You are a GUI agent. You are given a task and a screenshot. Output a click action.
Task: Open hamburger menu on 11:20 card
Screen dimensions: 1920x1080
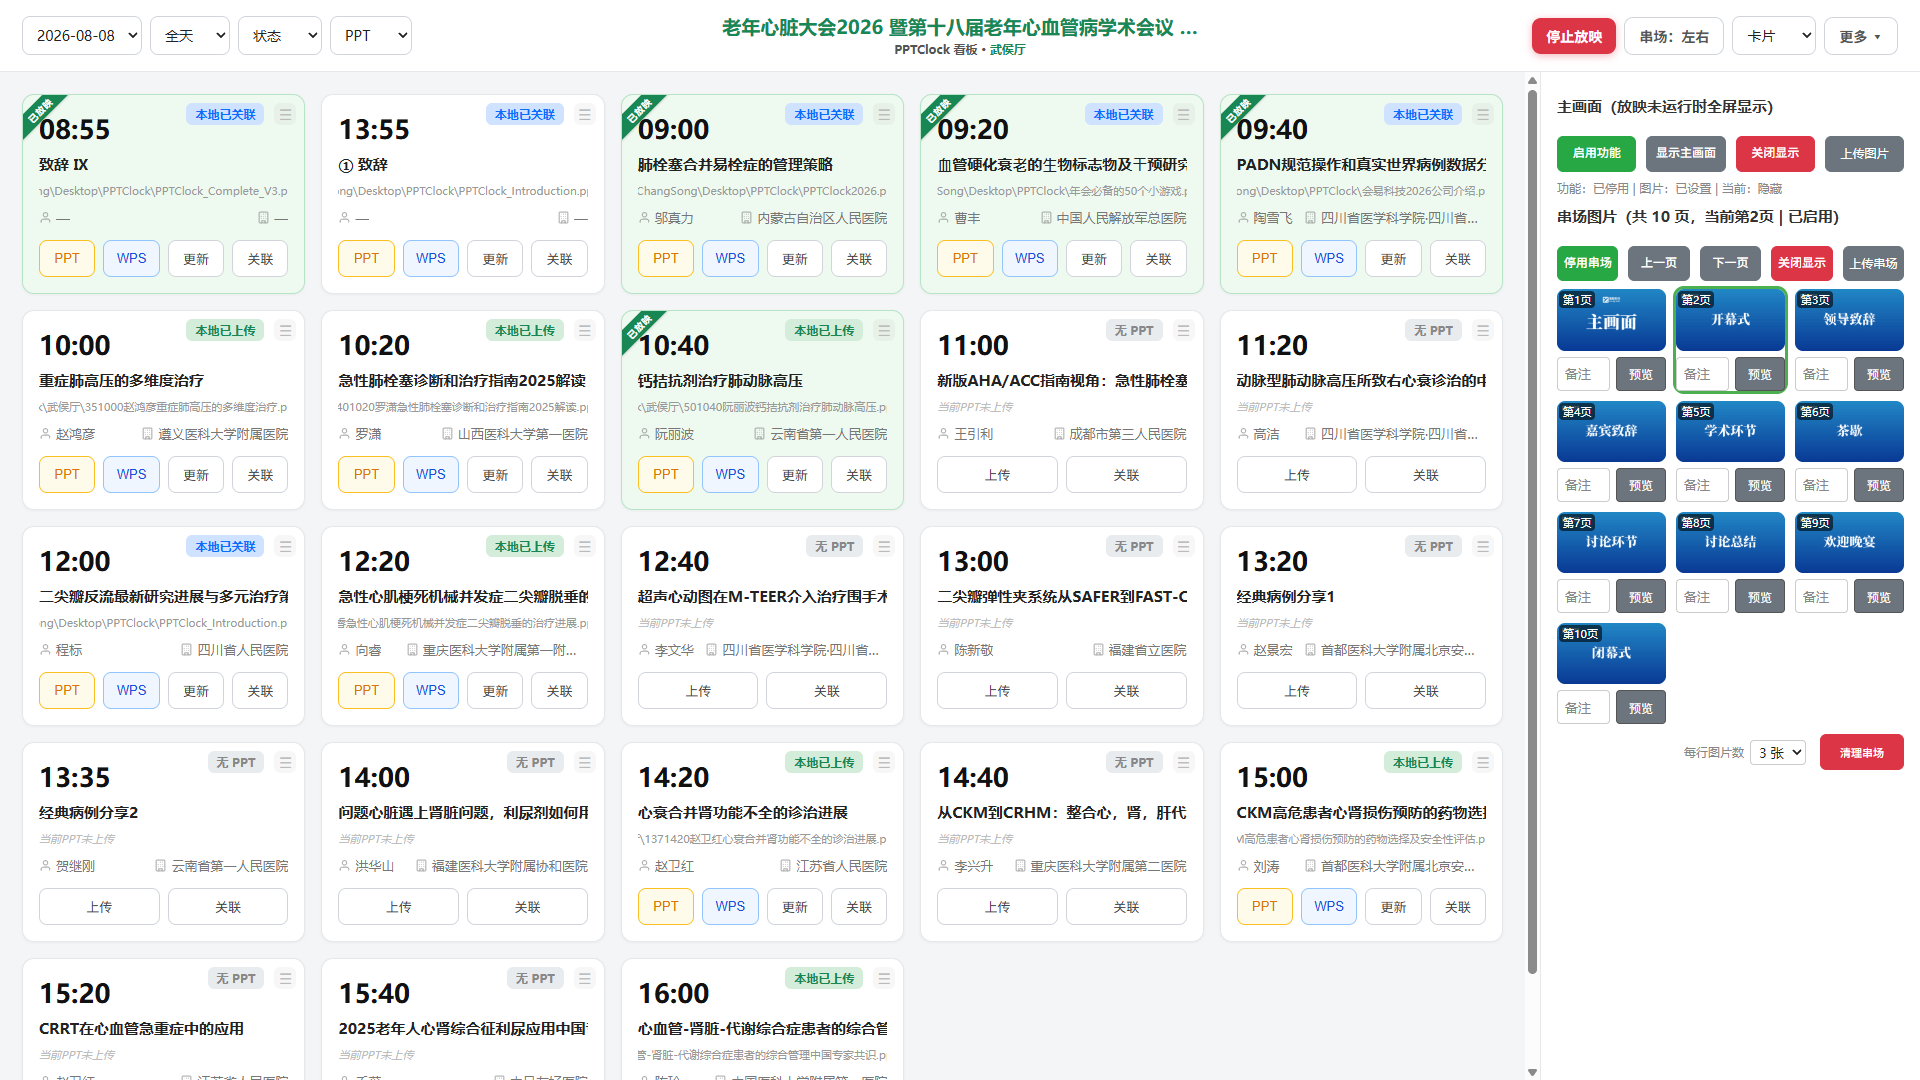coord(1483,331)
